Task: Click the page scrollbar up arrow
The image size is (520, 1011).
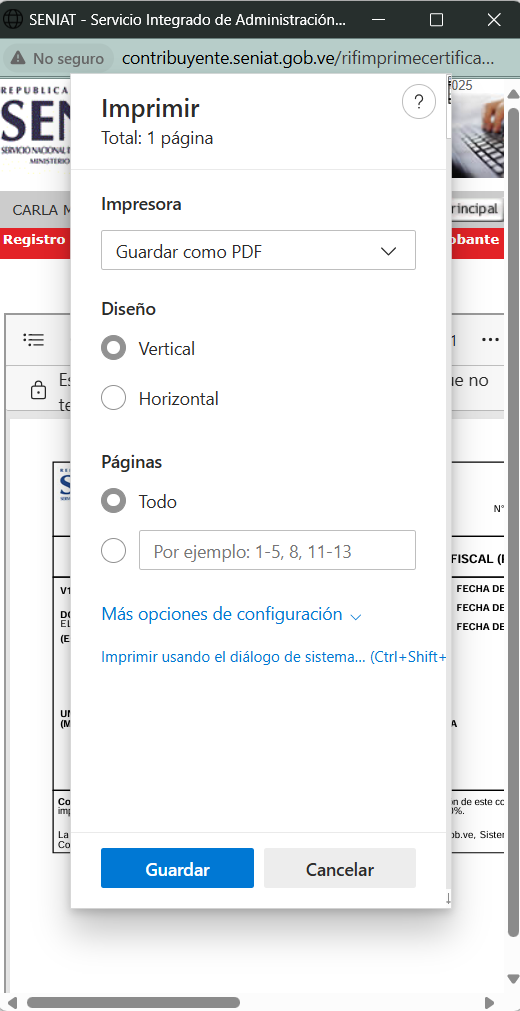Action: pos(513,95)
